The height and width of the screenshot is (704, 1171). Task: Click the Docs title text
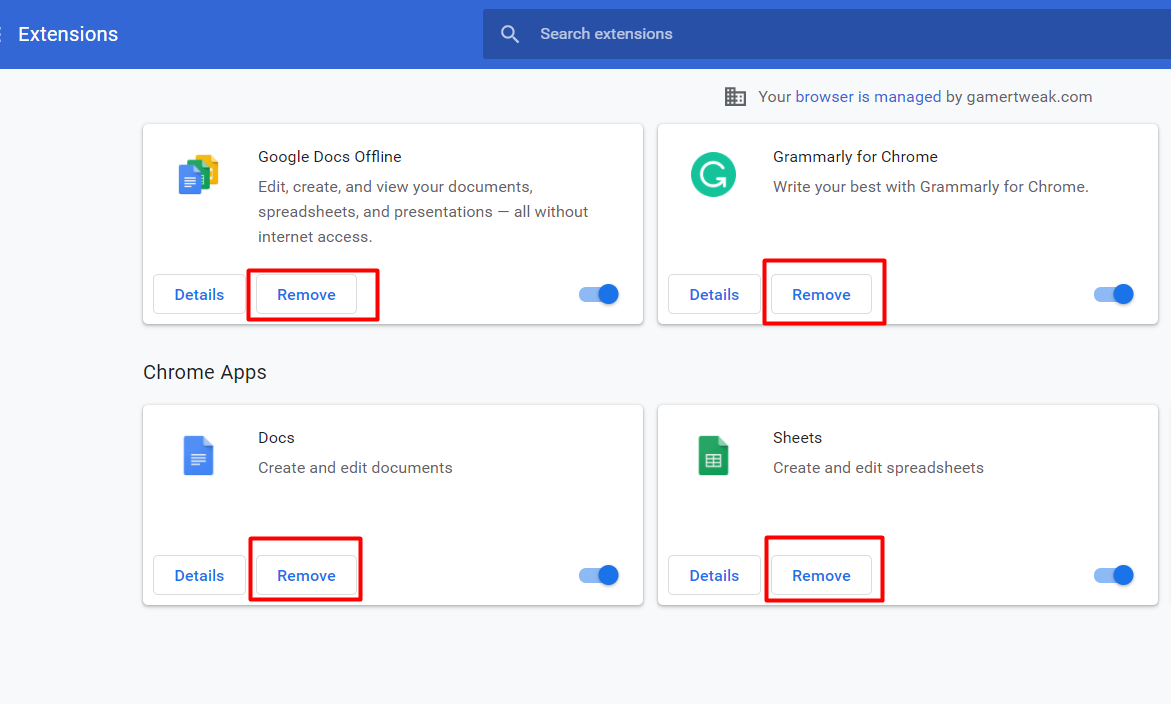[x=276, y=437]
